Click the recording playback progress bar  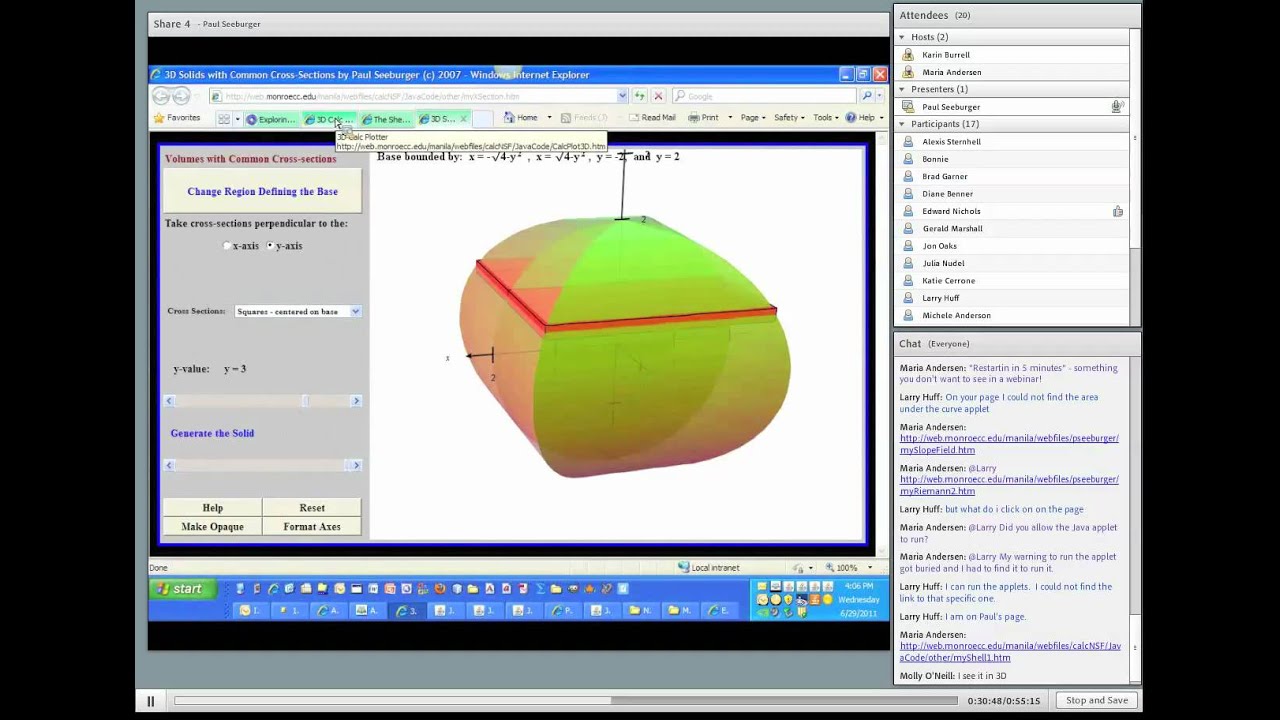pos(566,701)
